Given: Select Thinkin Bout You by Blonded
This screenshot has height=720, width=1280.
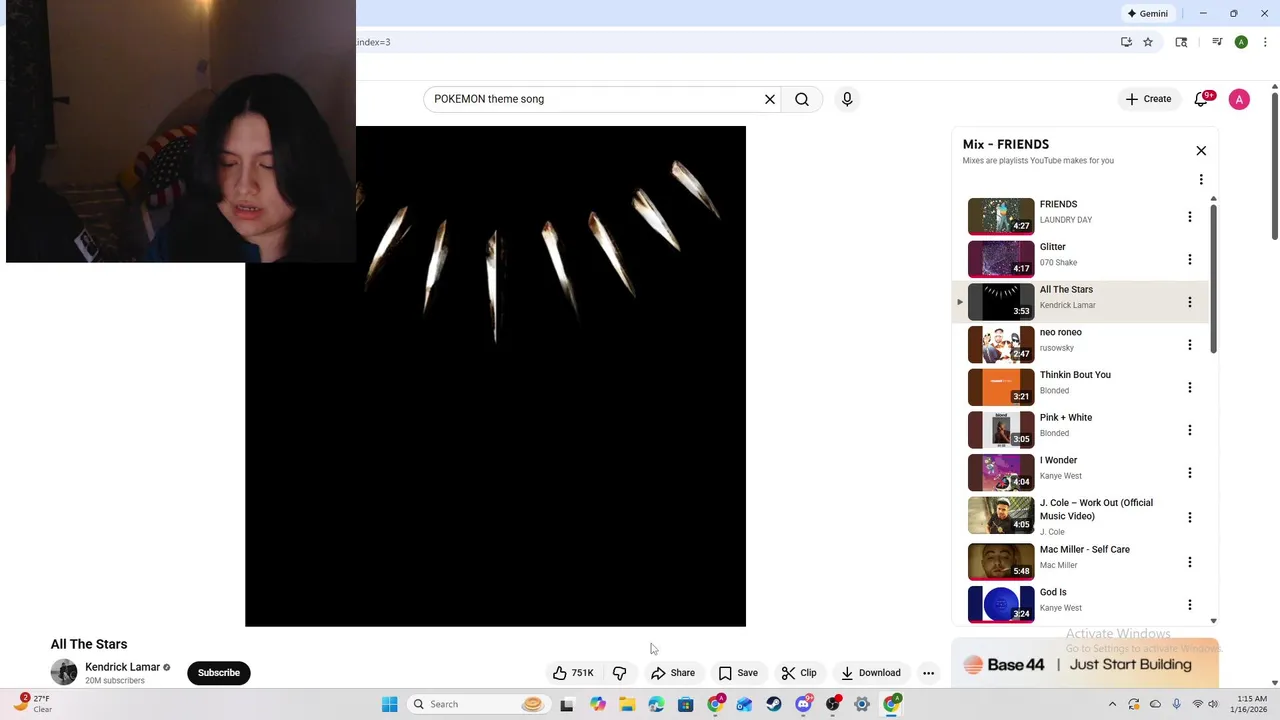Looking at the screenshot, I should pos(1080,388).
